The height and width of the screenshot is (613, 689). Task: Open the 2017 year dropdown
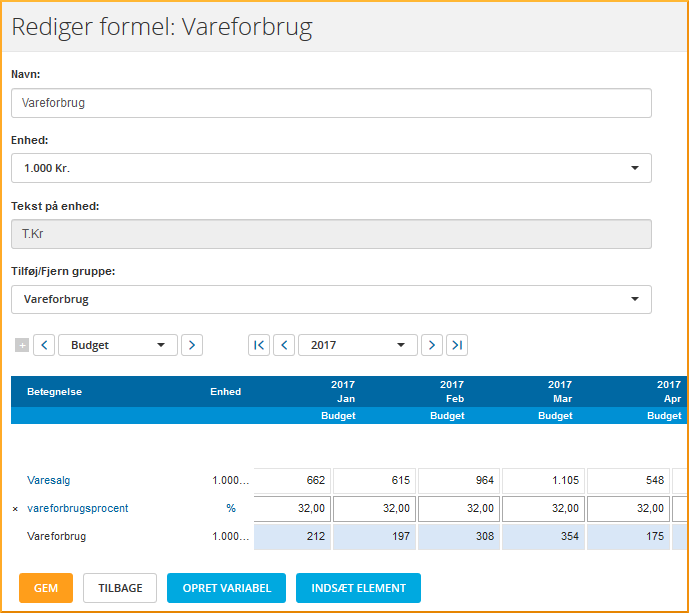pos(358,345)
